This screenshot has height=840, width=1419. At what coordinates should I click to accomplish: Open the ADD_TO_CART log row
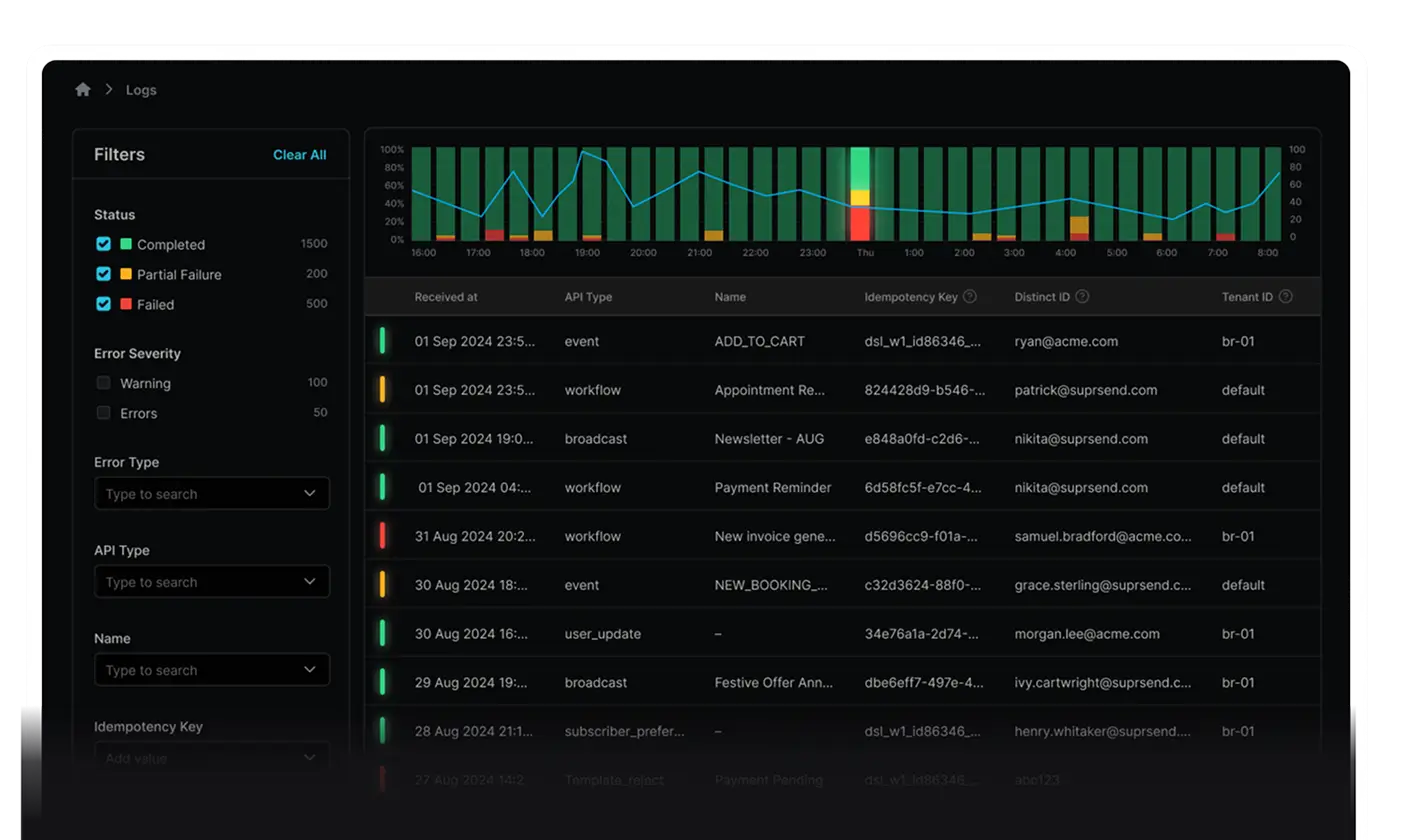(x=843, y=341)
